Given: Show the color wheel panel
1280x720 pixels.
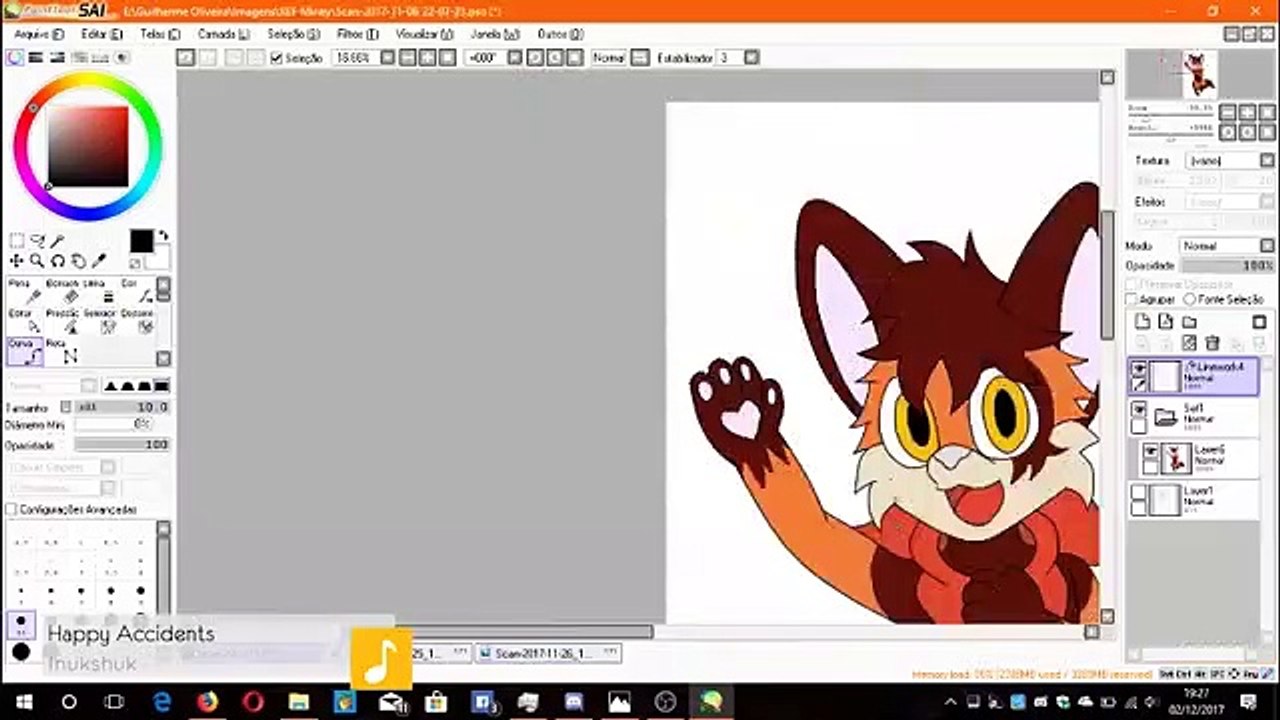Looking at the screenshot, I should [15, 58].
